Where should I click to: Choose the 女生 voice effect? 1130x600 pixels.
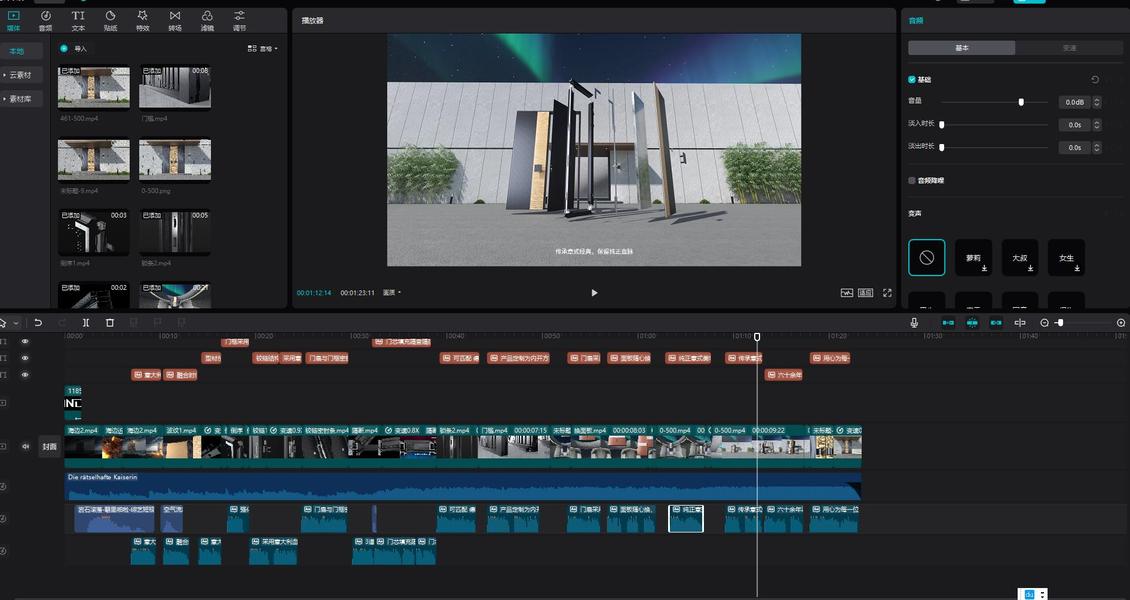[x=1066, y=258]
